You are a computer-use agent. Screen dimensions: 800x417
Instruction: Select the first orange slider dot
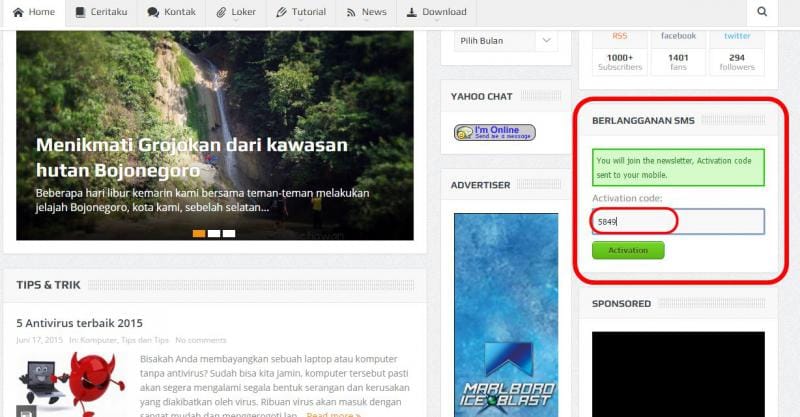pos(199,233)
